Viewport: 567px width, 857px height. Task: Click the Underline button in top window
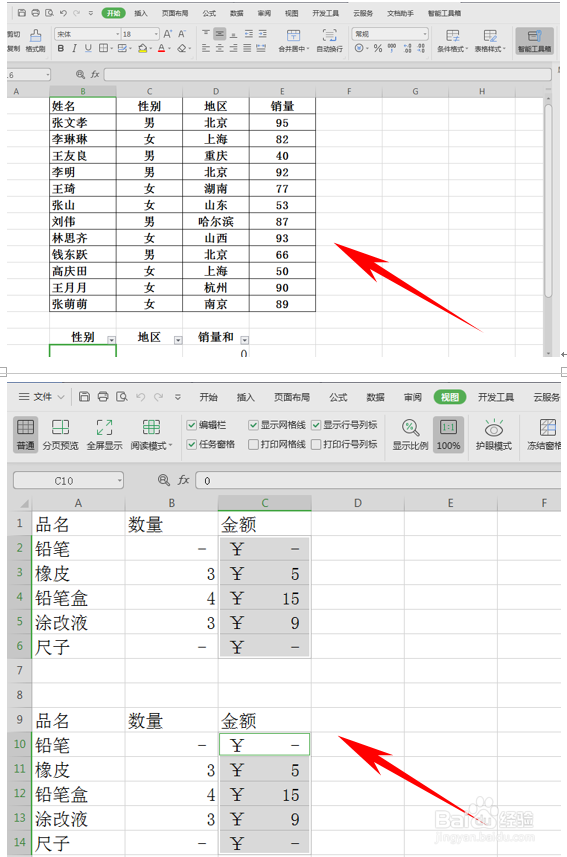coord(88,48)
